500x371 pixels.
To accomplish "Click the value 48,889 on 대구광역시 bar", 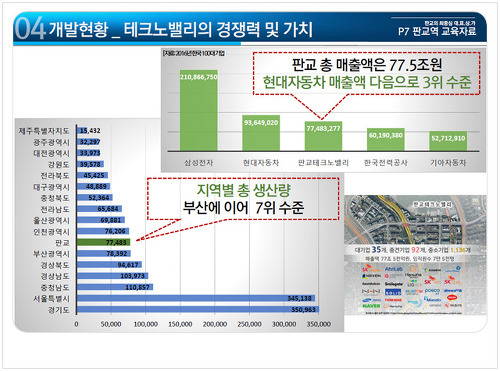I will pyautogui.click(x=96, y=186).
